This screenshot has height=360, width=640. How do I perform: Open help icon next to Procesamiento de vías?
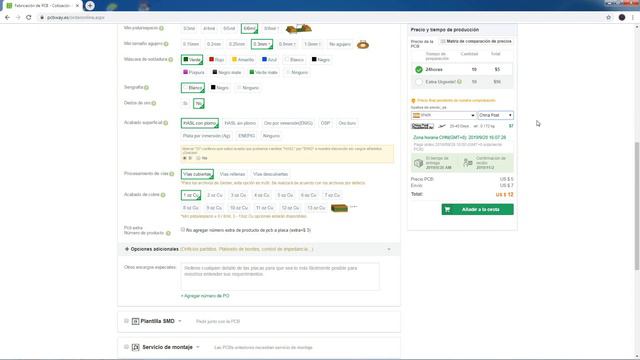172,174
